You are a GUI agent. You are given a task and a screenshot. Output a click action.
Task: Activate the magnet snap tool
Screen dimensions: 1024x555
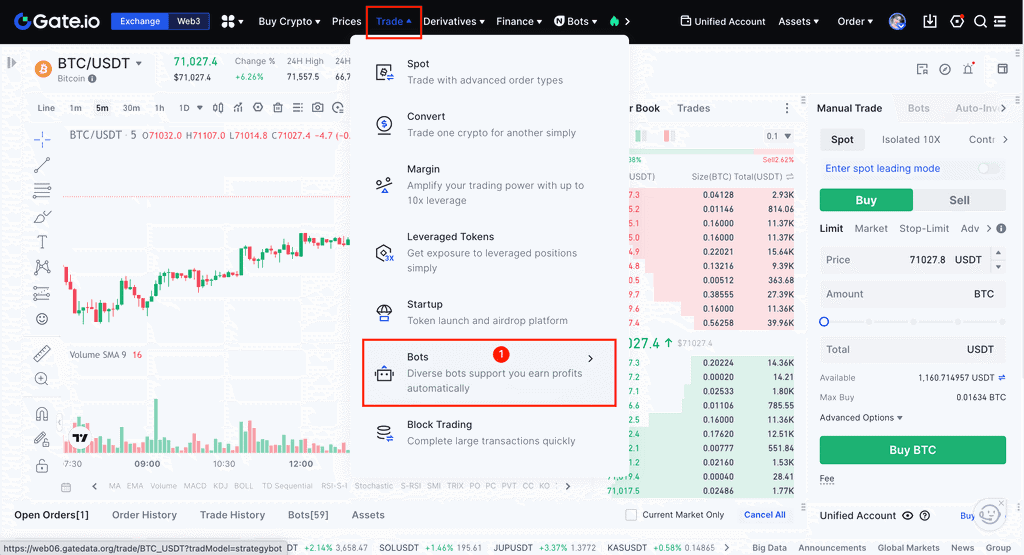click(42, 414)
